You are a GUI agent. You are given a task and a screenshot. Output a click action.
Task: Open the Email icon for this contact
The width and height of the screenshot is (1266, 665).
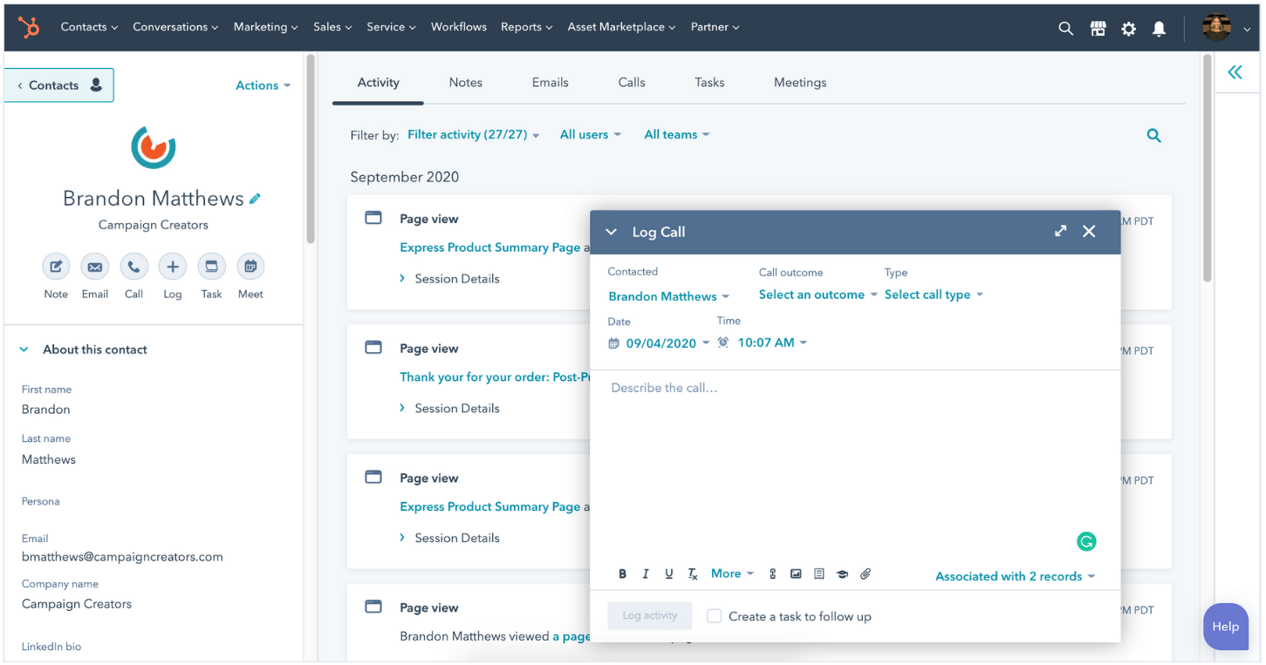pos(94,268)
